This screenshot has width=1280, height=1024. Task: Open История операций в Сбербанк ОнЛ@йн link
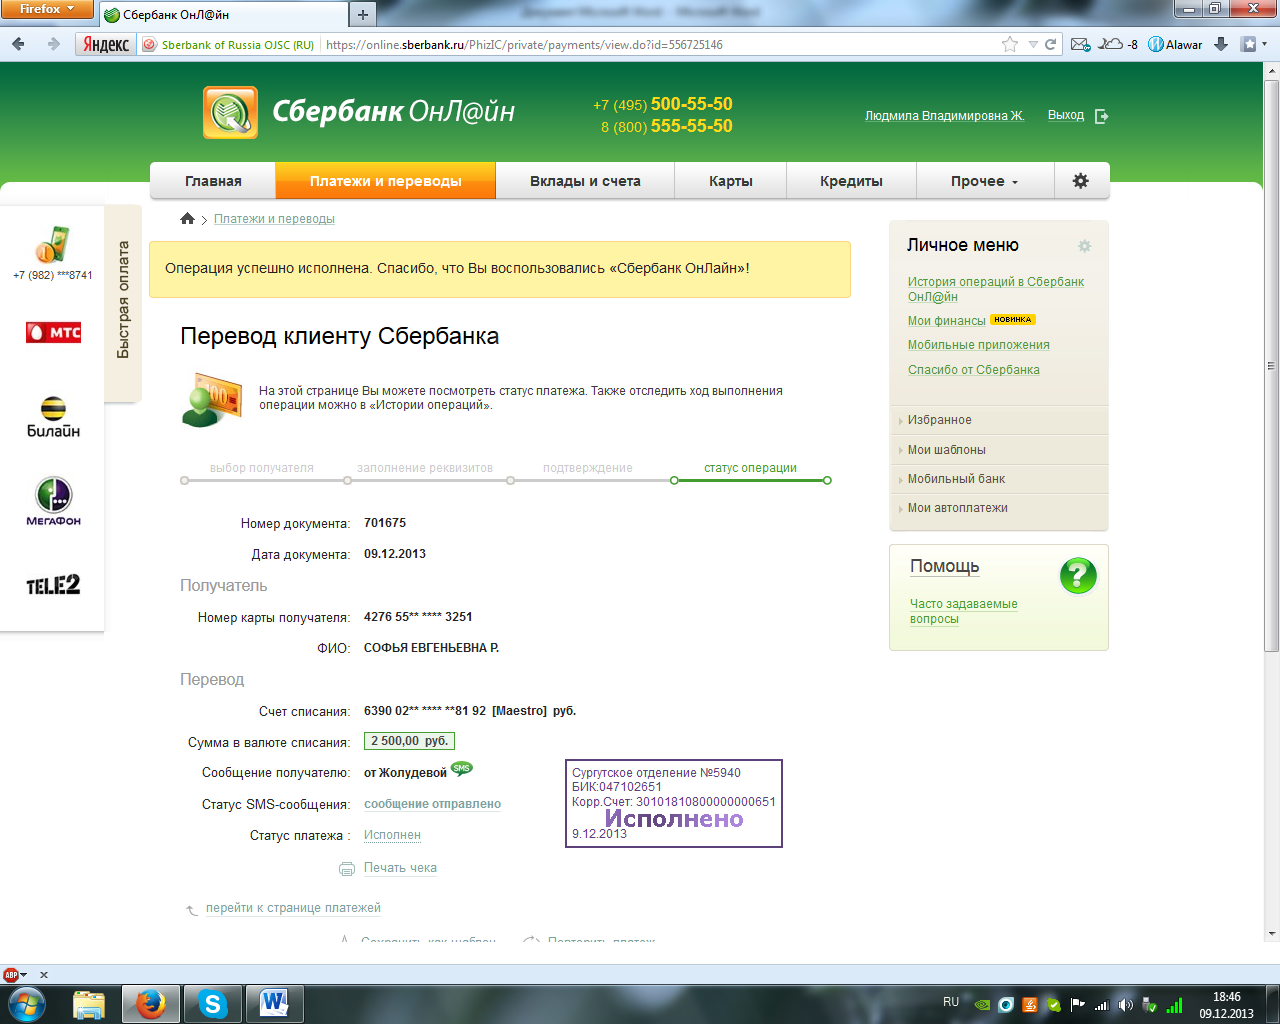[996, 289]
